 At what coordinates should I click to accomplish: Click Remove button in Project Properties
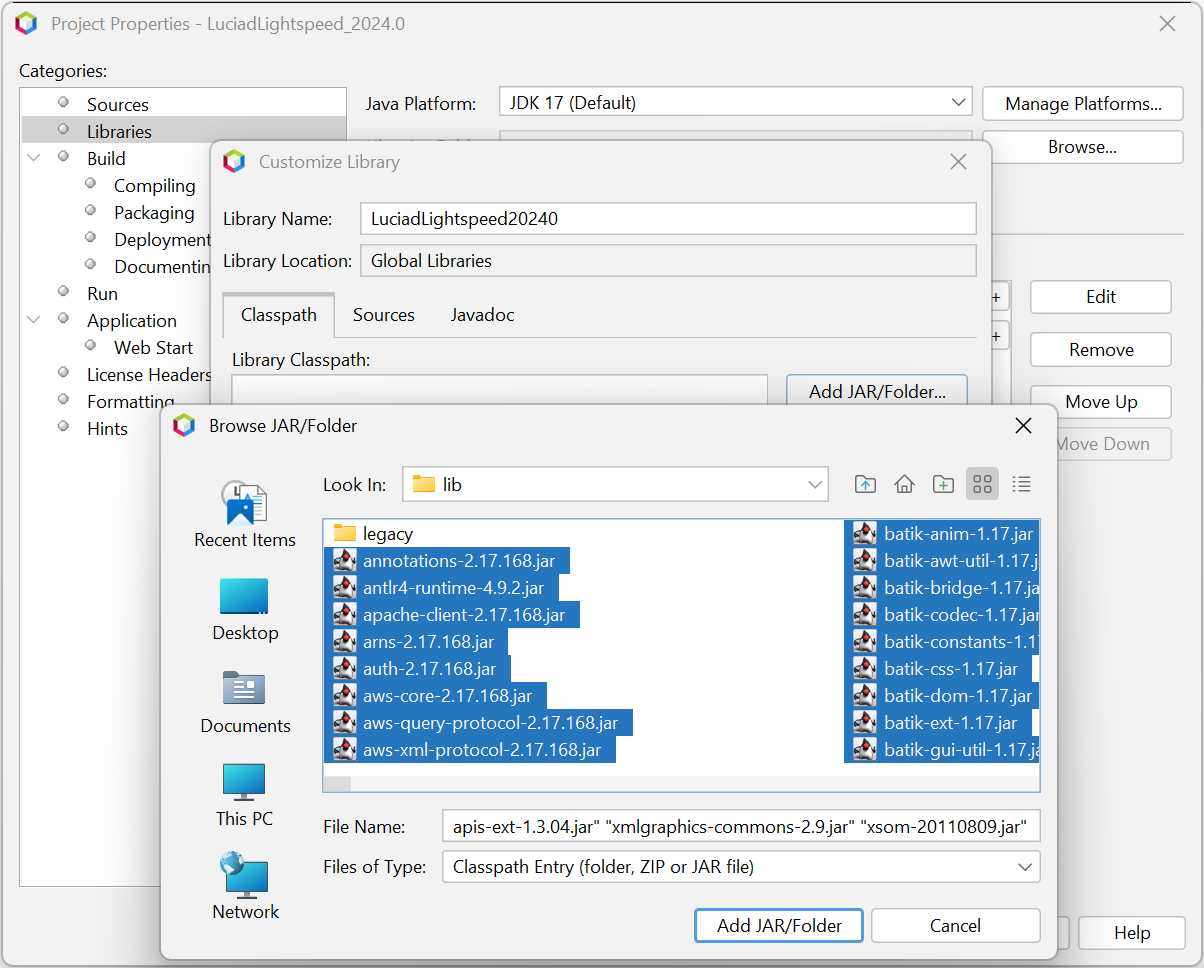1101,350
